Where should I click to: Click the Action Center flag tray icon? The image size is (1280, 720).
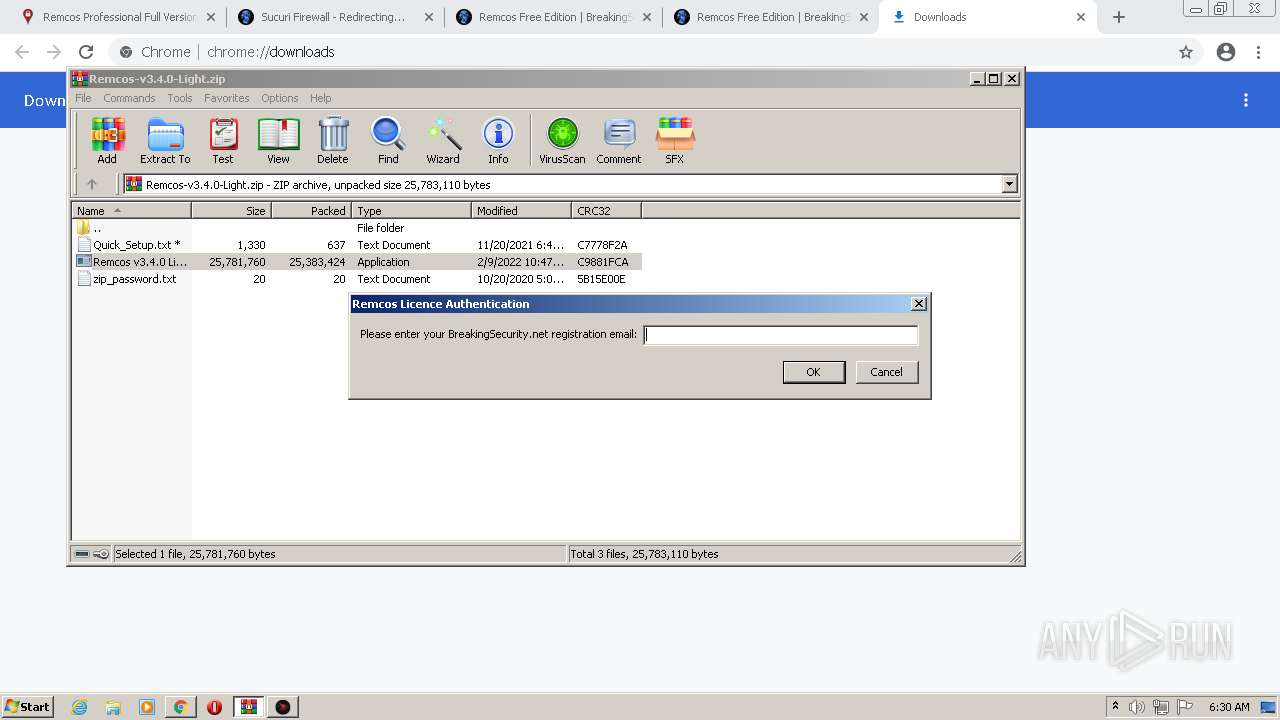pos(1184,707)
